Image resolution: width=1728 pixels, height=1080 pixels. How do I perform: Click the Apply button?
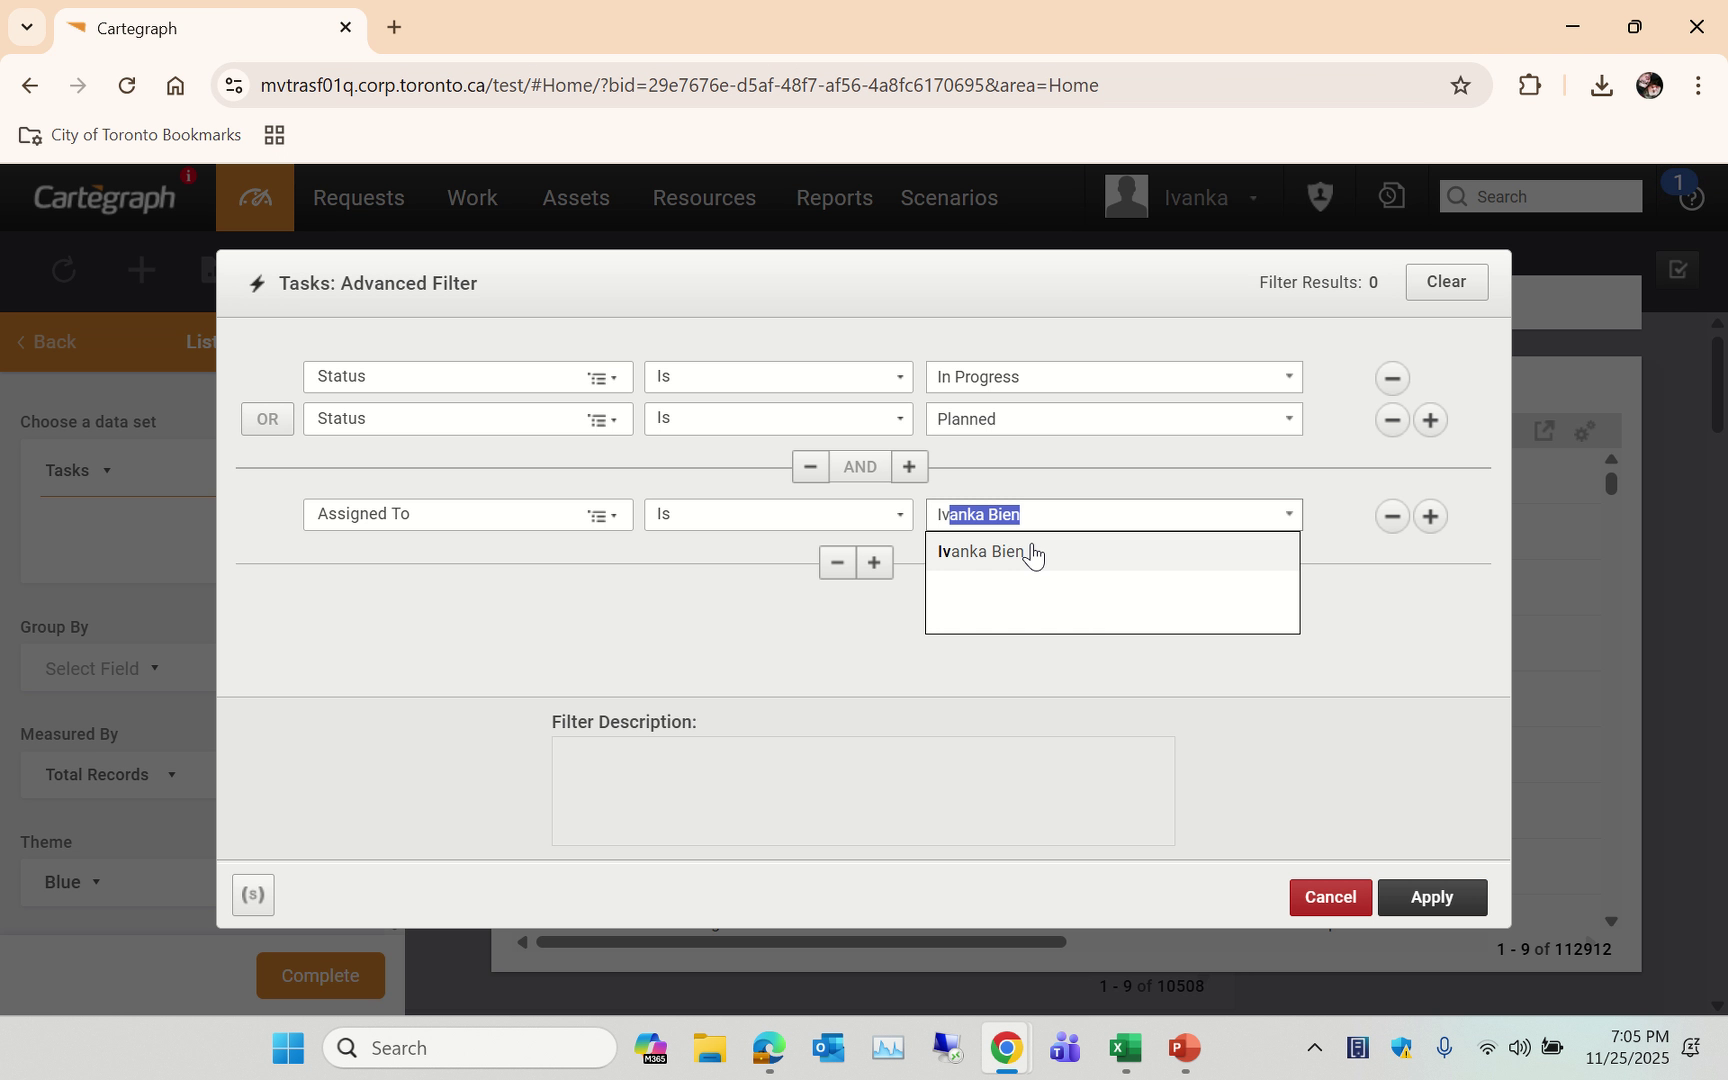[1432, 897]
